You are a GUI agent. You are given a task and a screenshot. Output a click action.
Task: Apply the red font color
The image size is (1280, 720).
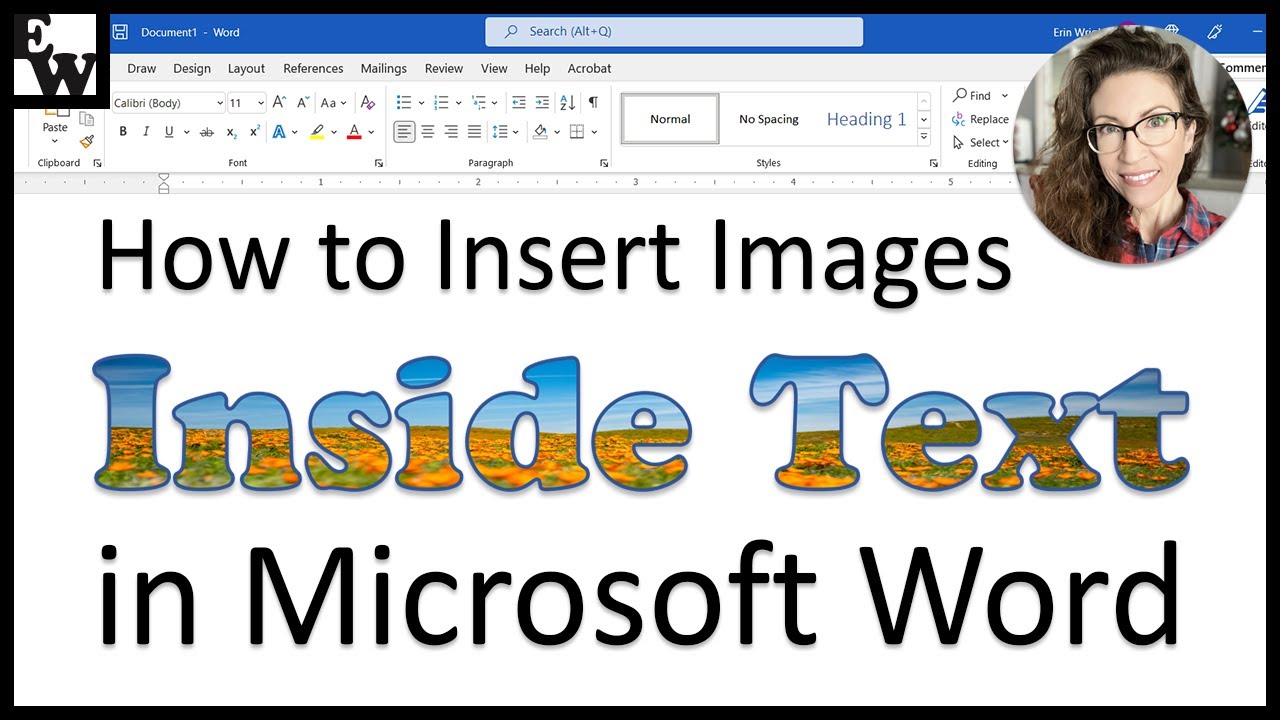(353, 132)
